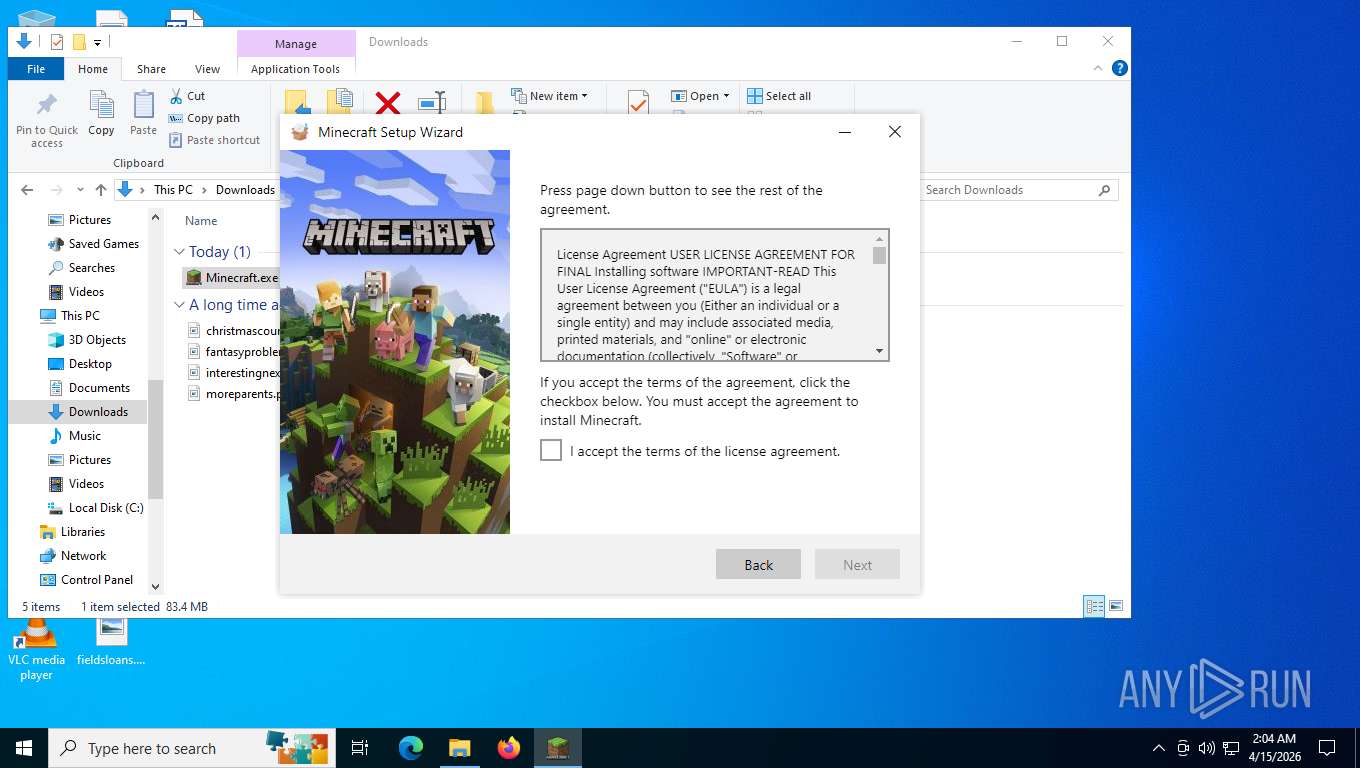The width and height of the screenshot is (1360, 768).
Task: Open Local Disk (C:) in sidebar
Action: (96, 508)
